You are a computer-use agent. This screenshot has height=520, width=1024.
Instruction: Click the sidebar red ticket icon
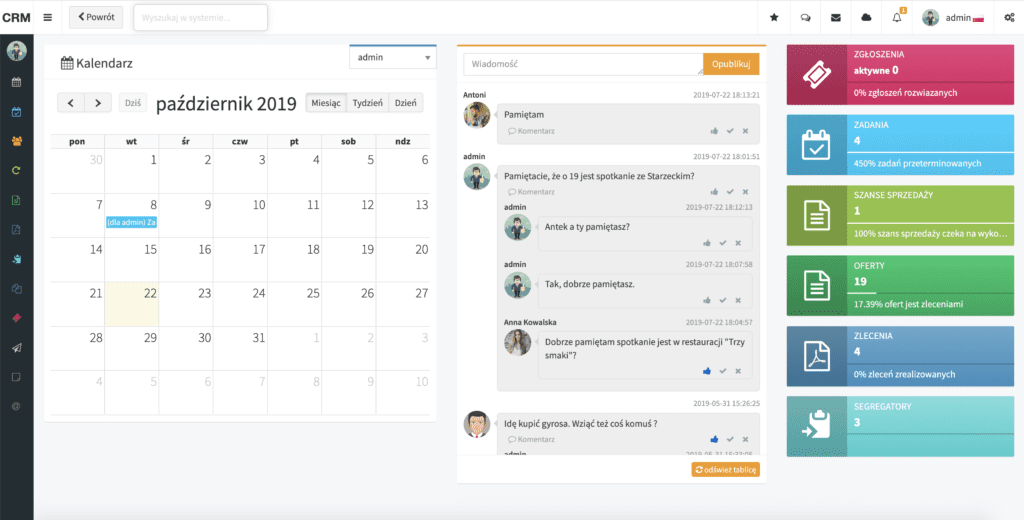[x=16, y=317]
